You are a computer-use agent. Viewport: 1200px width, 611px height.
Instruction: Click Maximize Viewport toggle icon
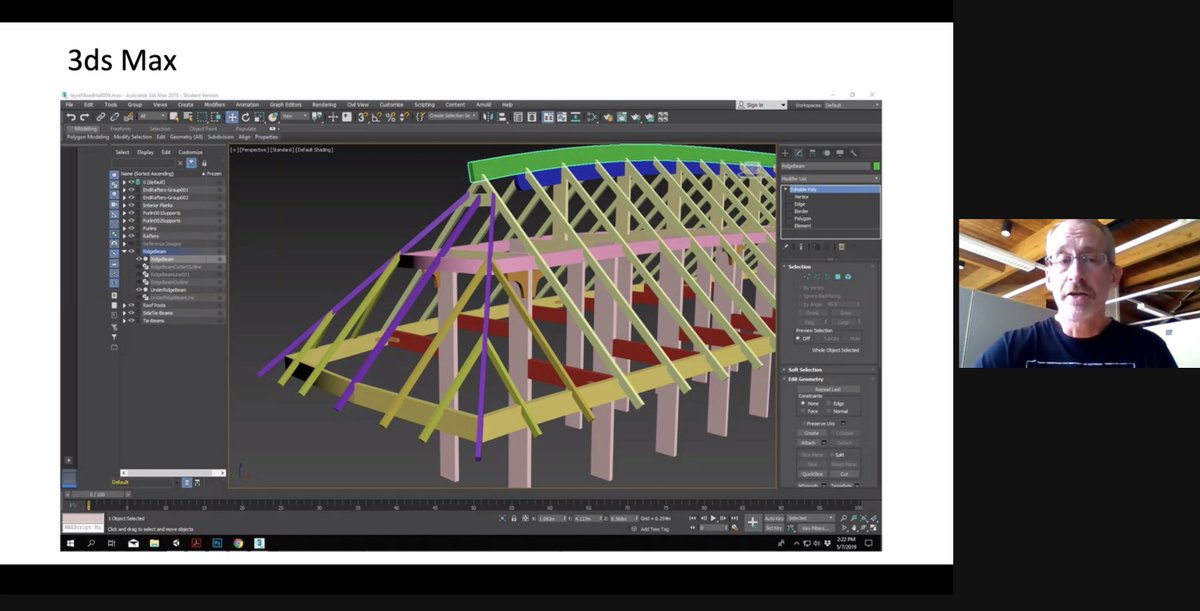(873, 528)
